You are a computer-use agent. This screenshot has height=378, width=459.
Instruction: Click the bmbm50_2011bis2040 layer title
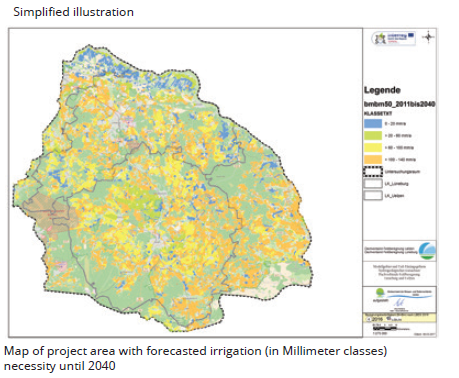pyautogui.click(x=399, y=104)
